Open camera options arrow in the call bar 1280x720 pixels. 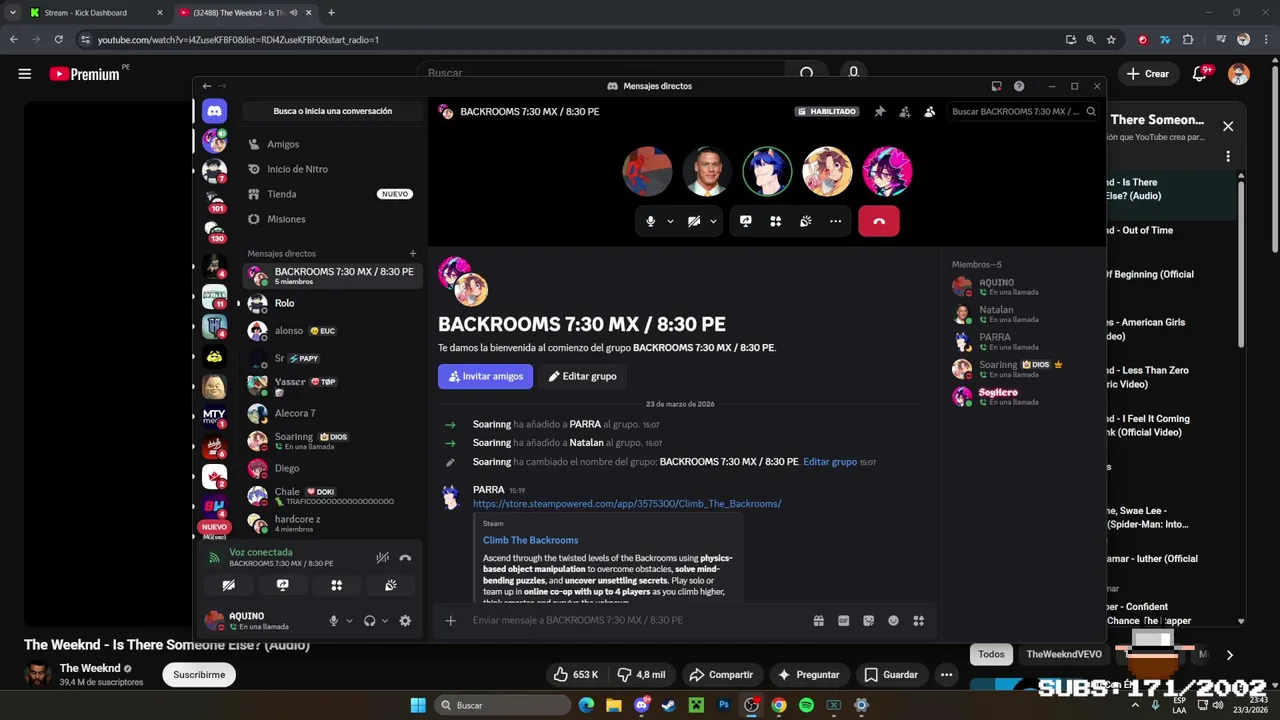coord(713,221)
